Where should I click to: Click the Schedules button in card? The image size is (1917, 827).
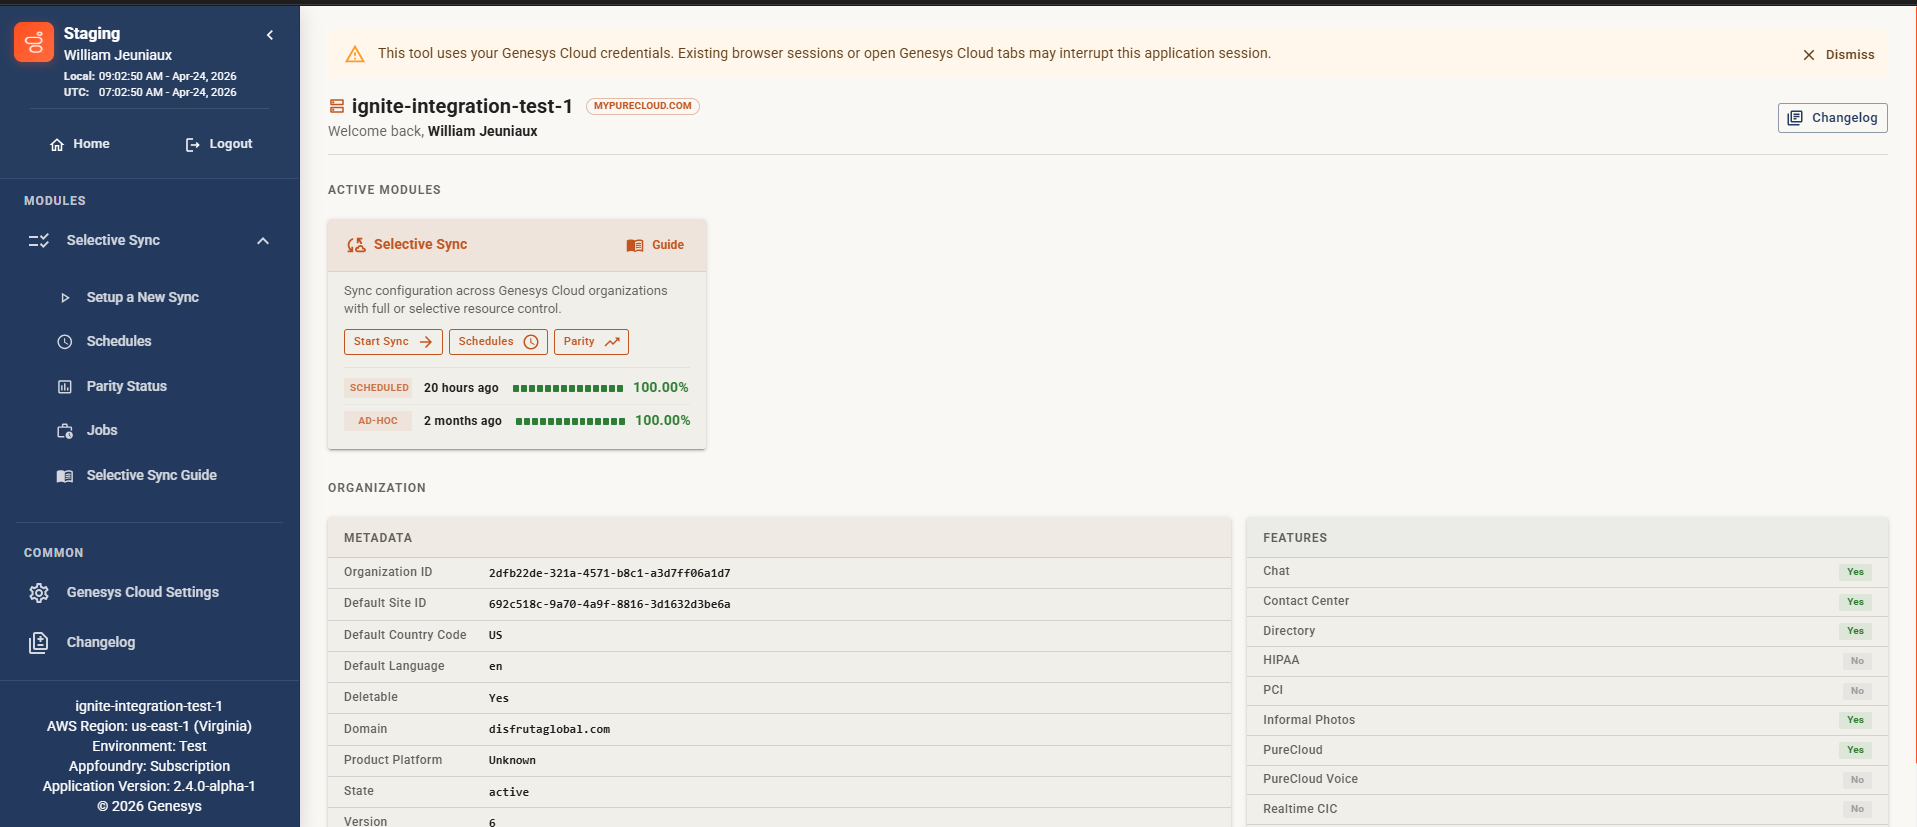pyautogui.click(x=498, y=342)
